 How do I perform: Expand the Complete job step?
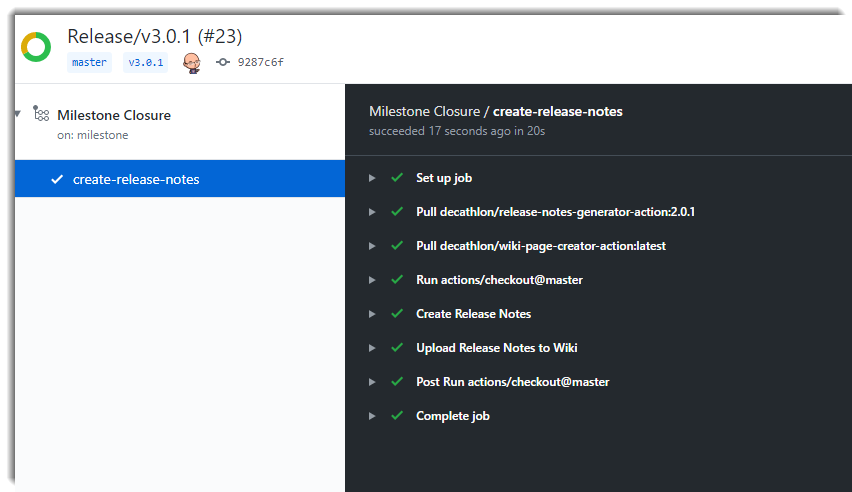[372, 416]
